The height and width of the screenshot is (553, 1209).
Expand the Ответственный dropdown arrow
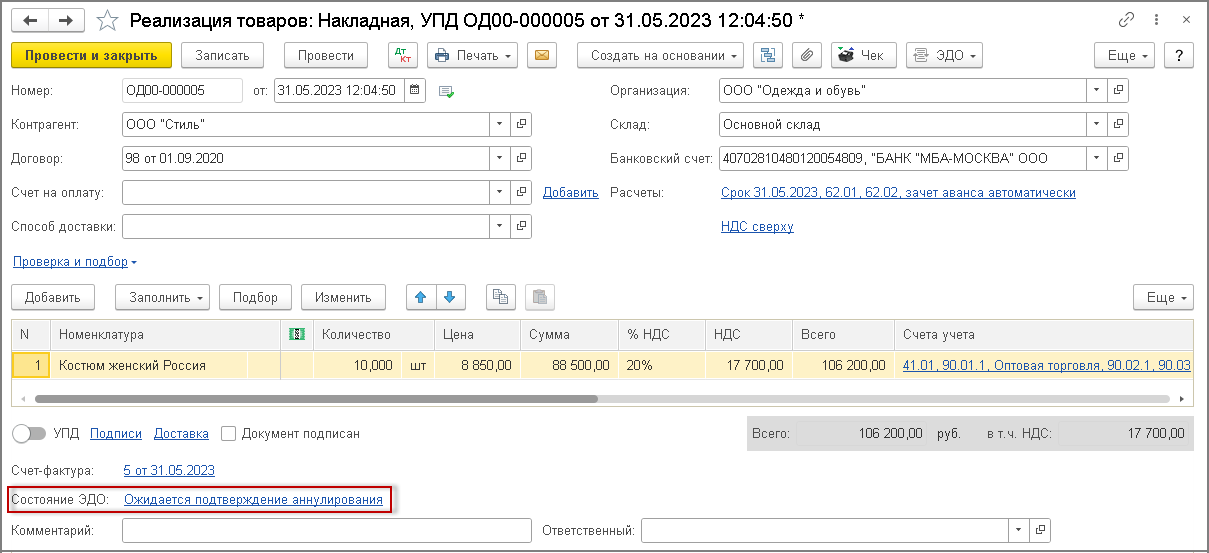click(x=1019, y=530)
